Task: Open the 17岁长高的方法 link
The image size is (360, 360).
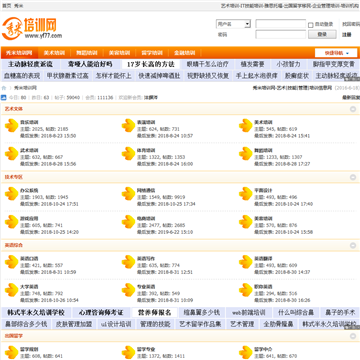Action: [151, 64]
